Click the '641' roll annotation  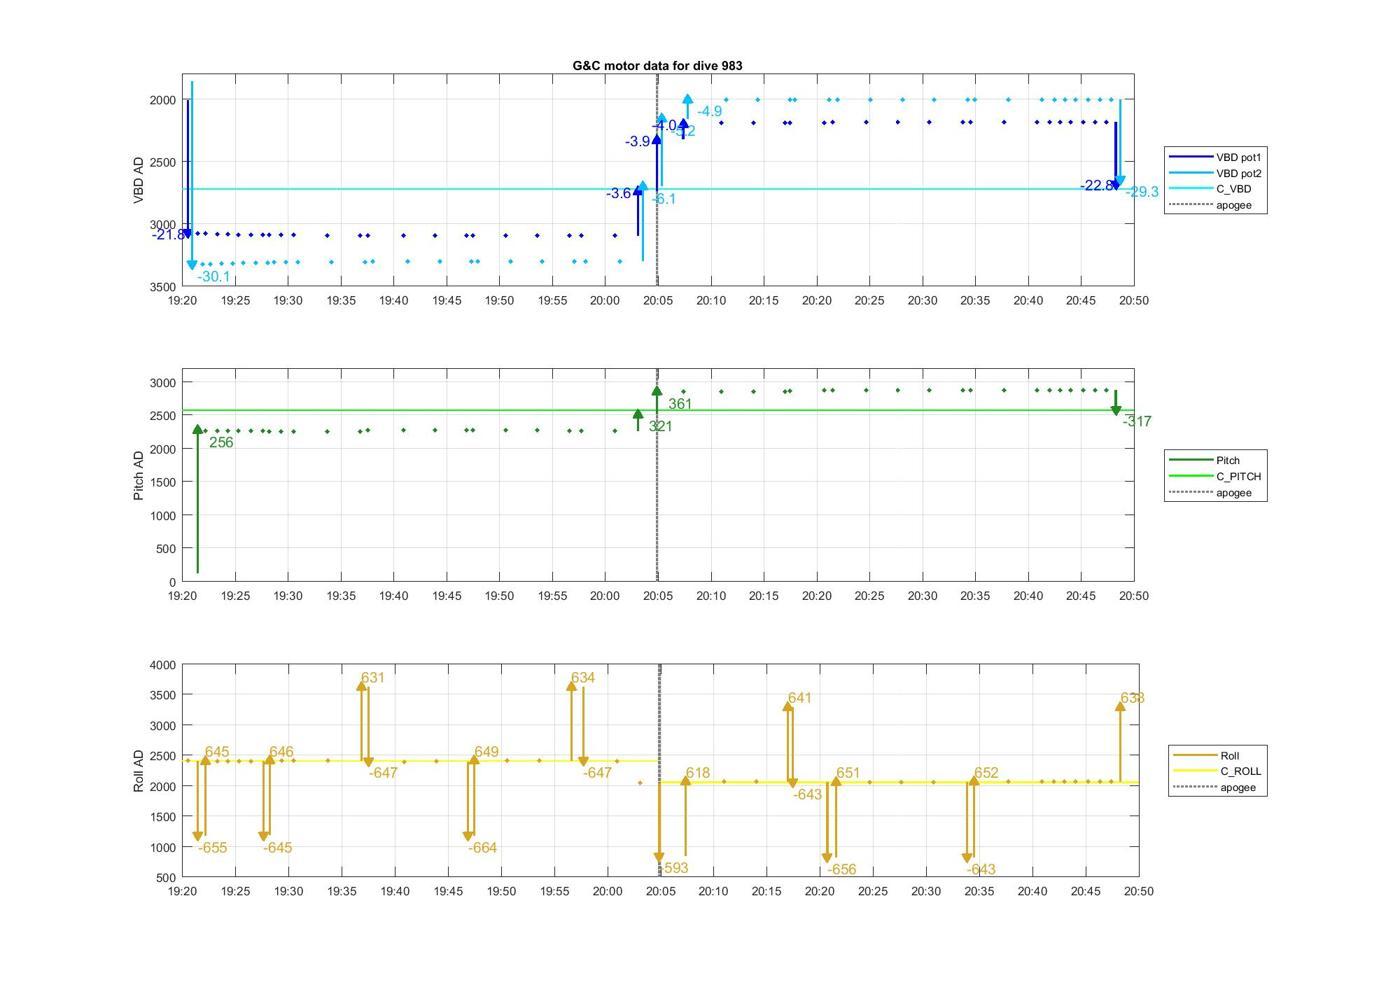(800, 698)
